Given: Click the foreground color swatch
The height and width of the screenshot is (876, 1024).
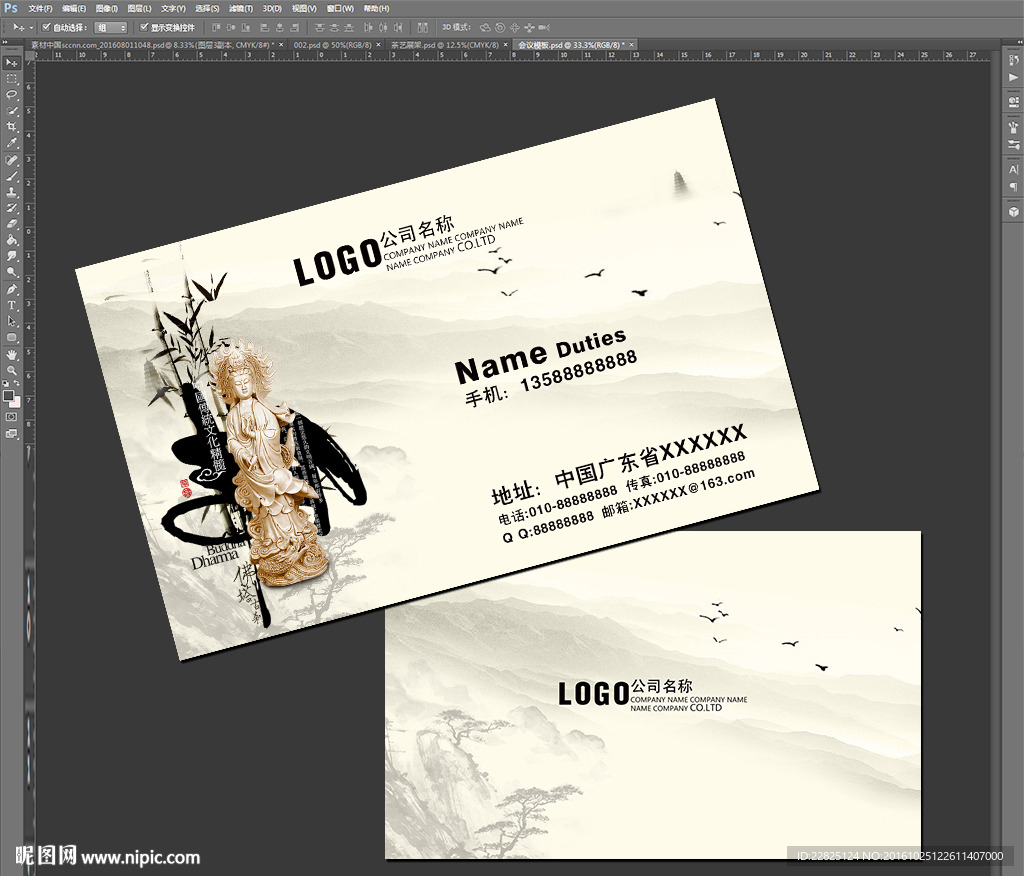Looking at the screenshot, I should pyautogui.click(x=8, y=396).
